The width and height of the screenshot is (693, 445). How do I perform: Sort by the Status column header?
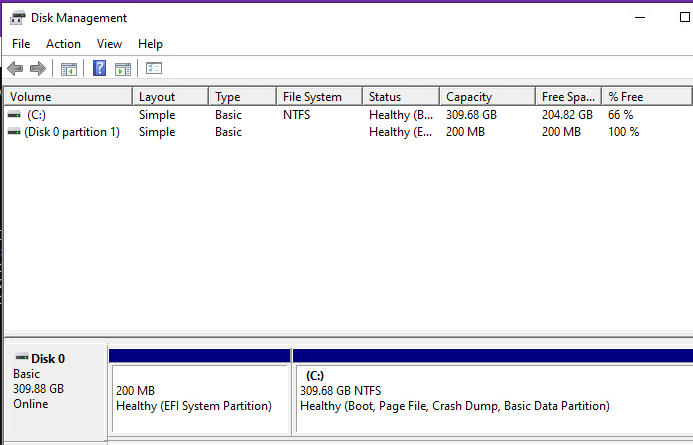click(x=401, y=96)
